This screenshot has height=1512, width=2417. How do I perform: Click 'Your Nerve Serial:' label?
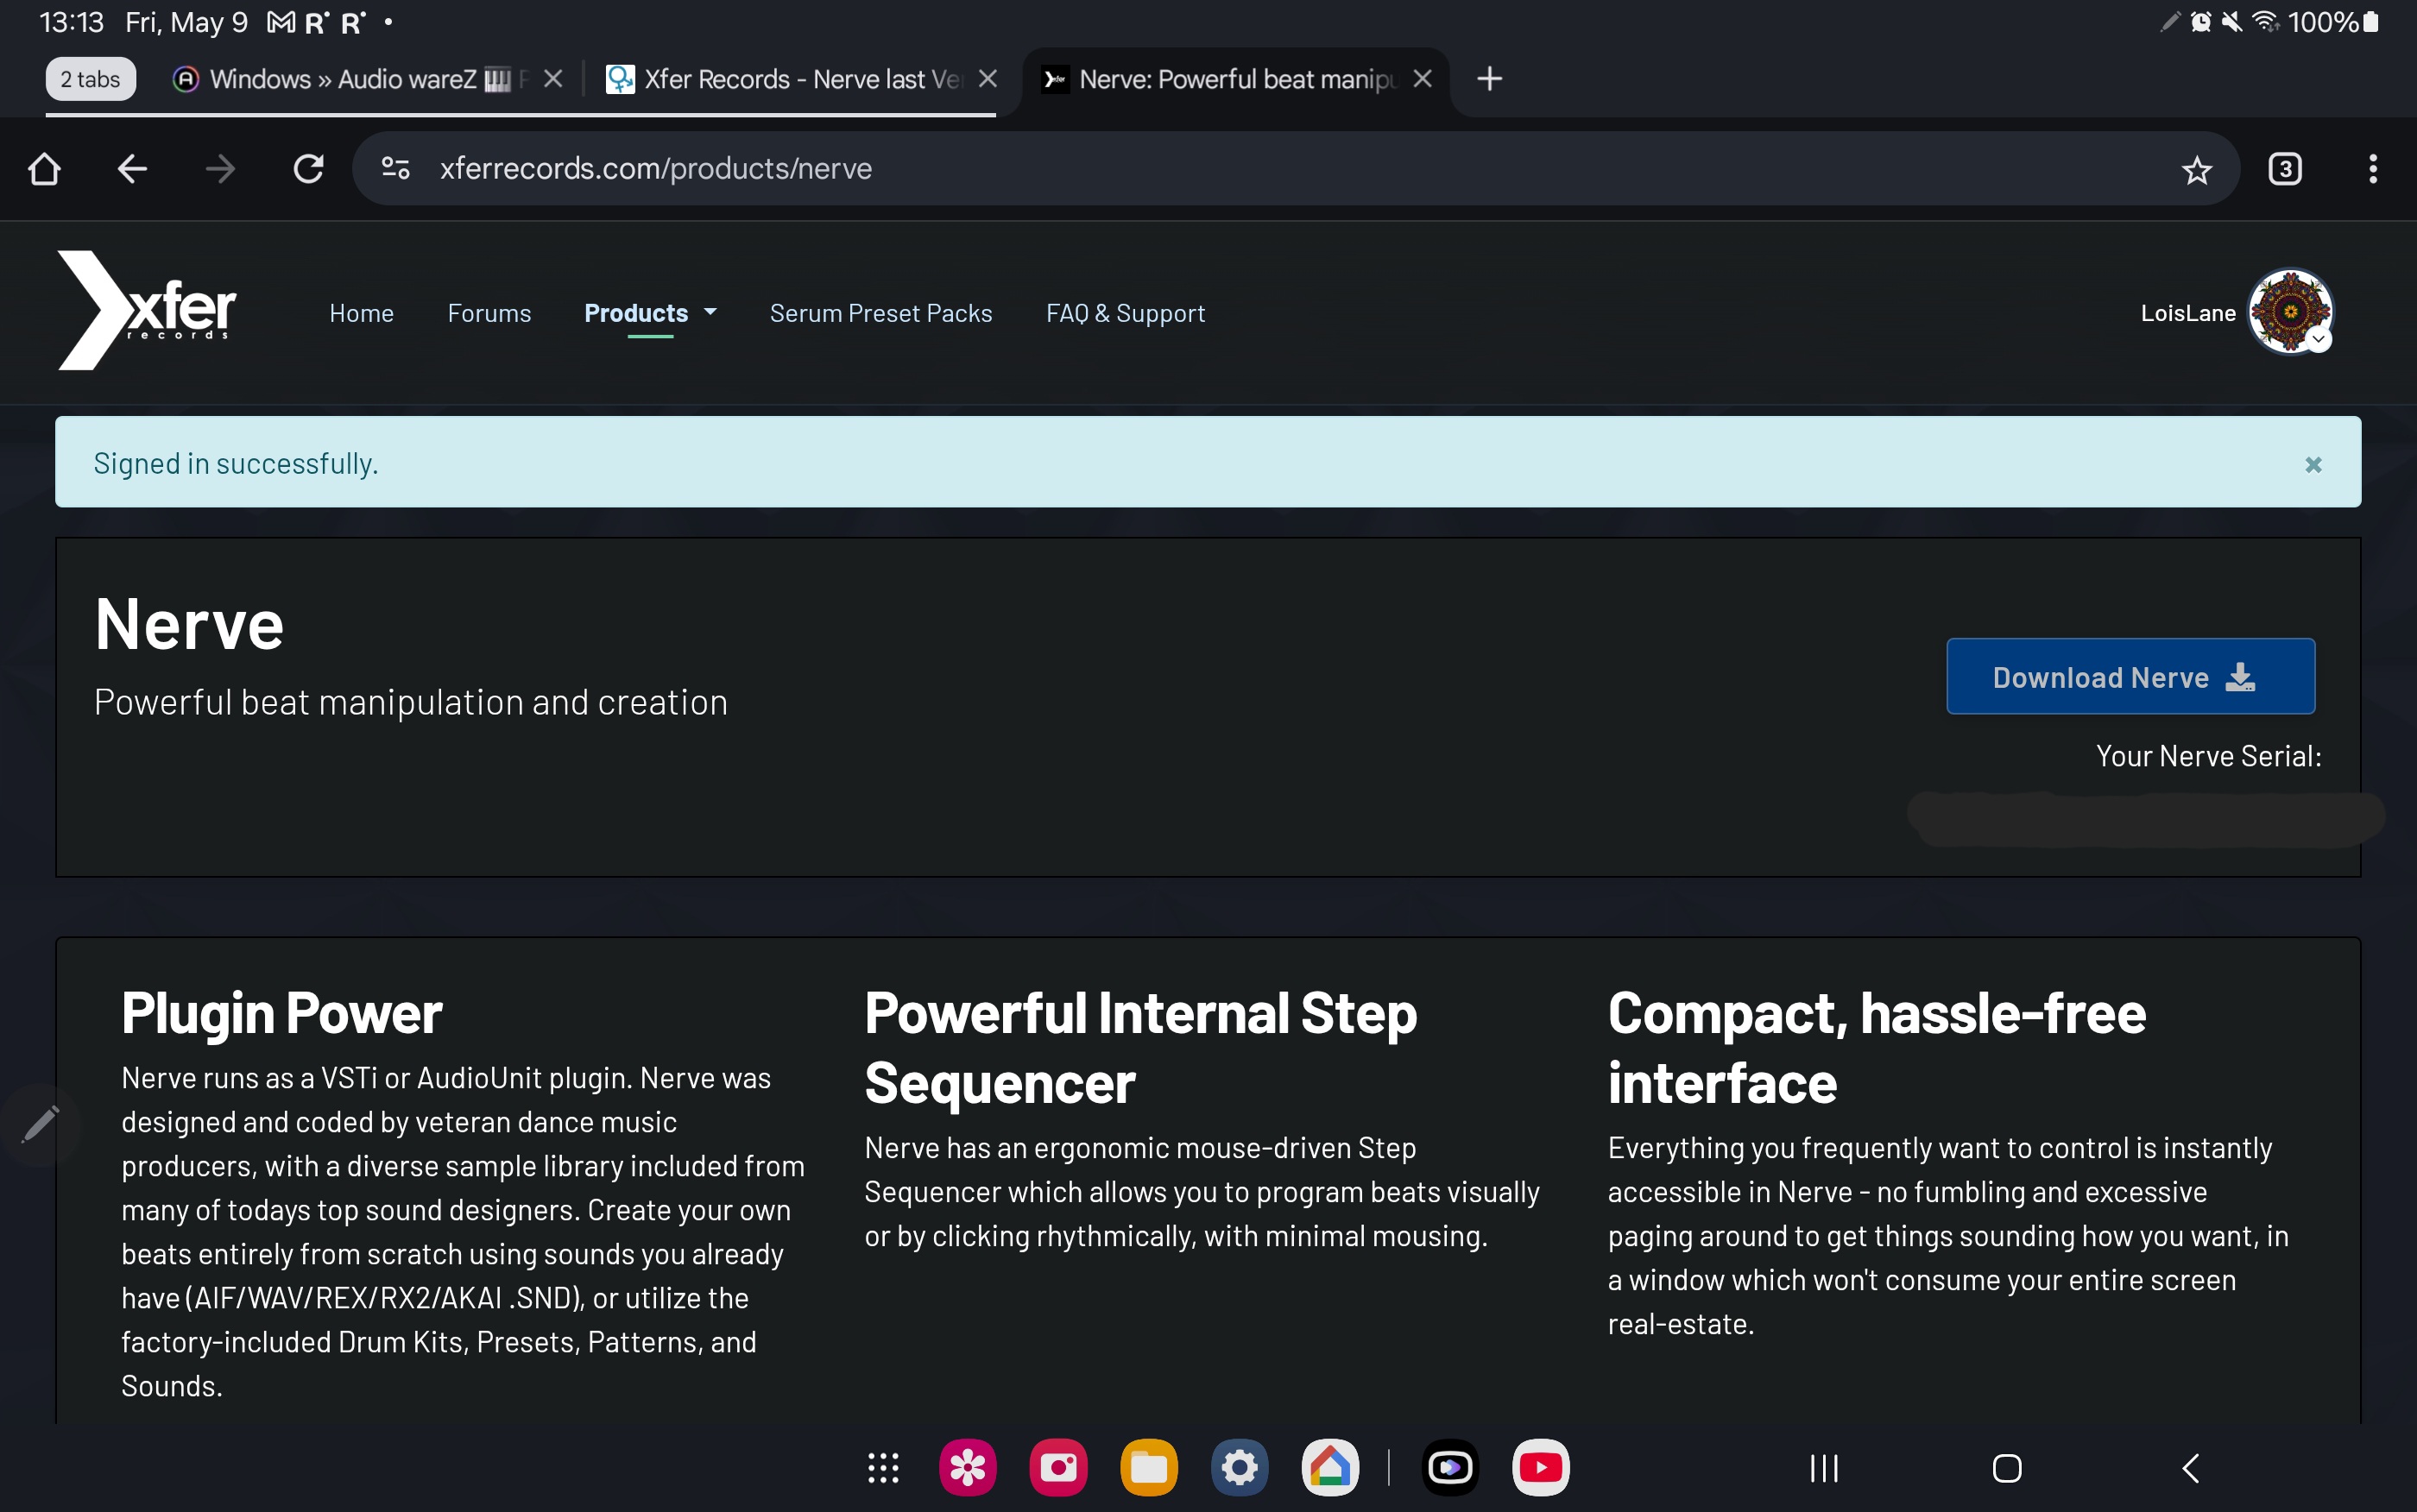pyautogui.click(x=2208, y=756)
